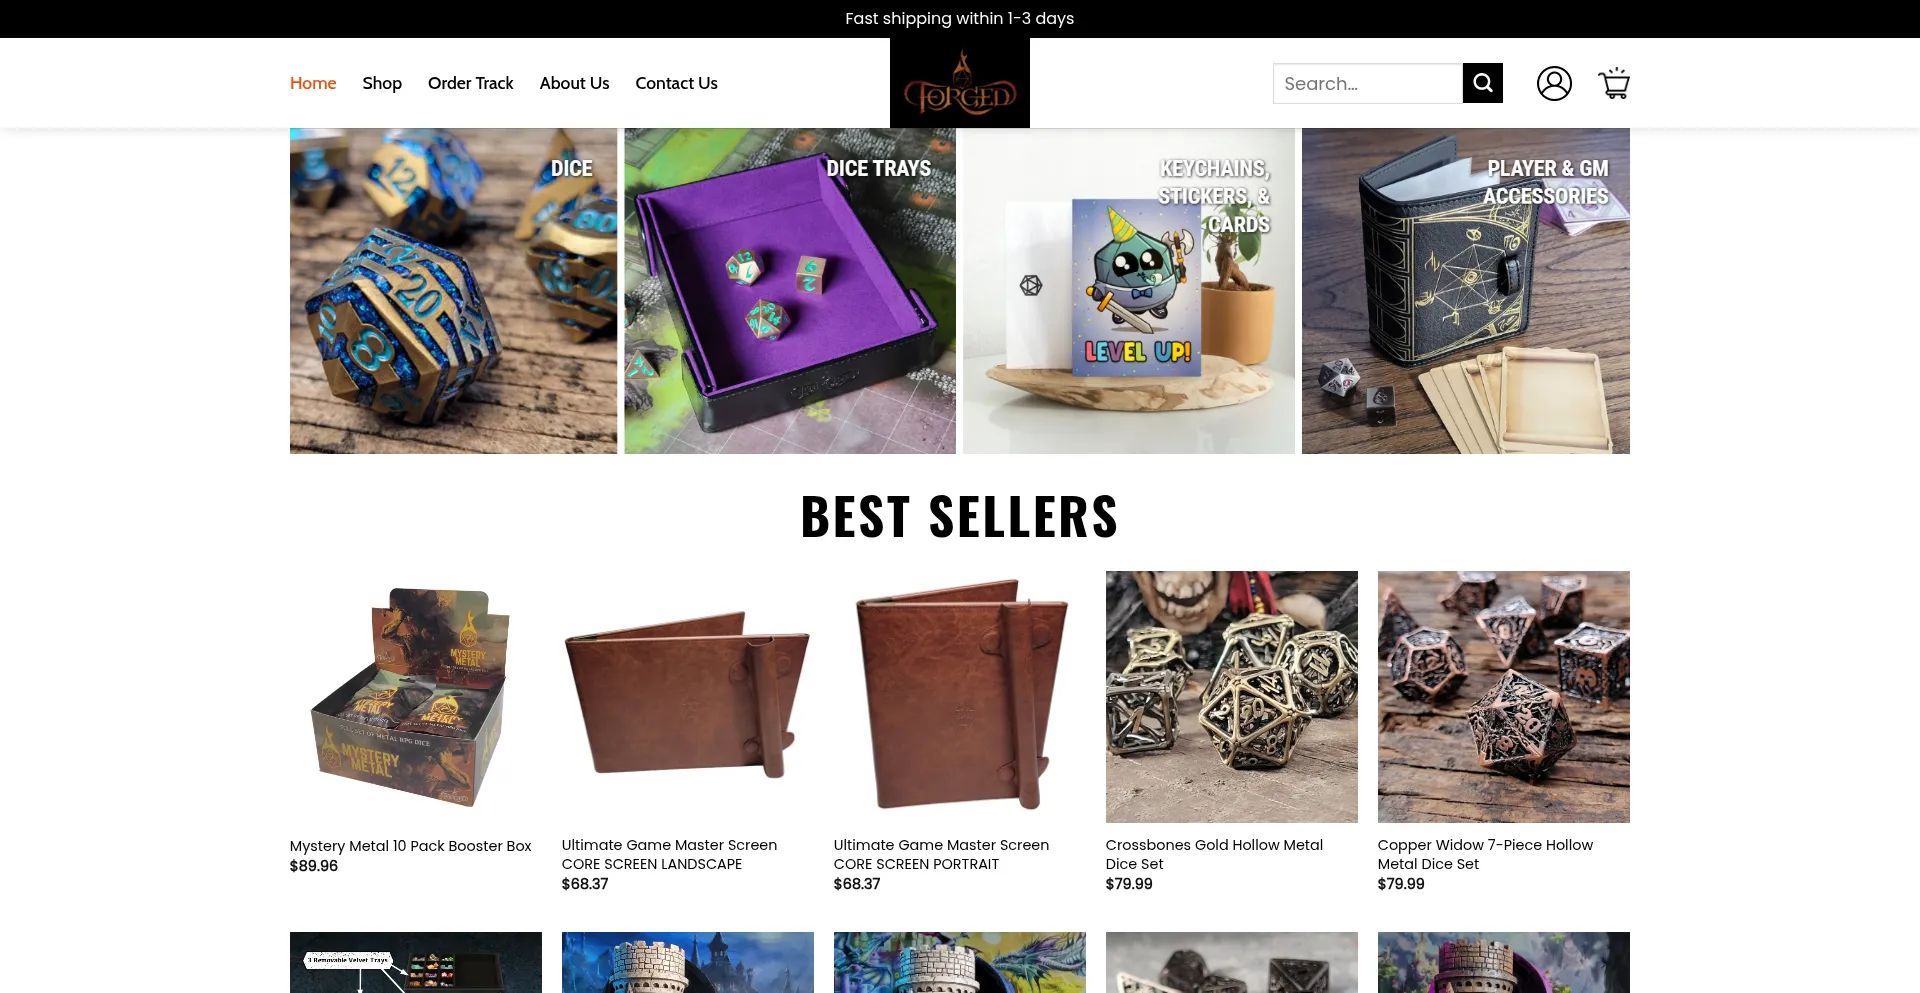The height and width of the screenshot is (993, 1920).
Task: Open the user account icon
Action: 1554,83
